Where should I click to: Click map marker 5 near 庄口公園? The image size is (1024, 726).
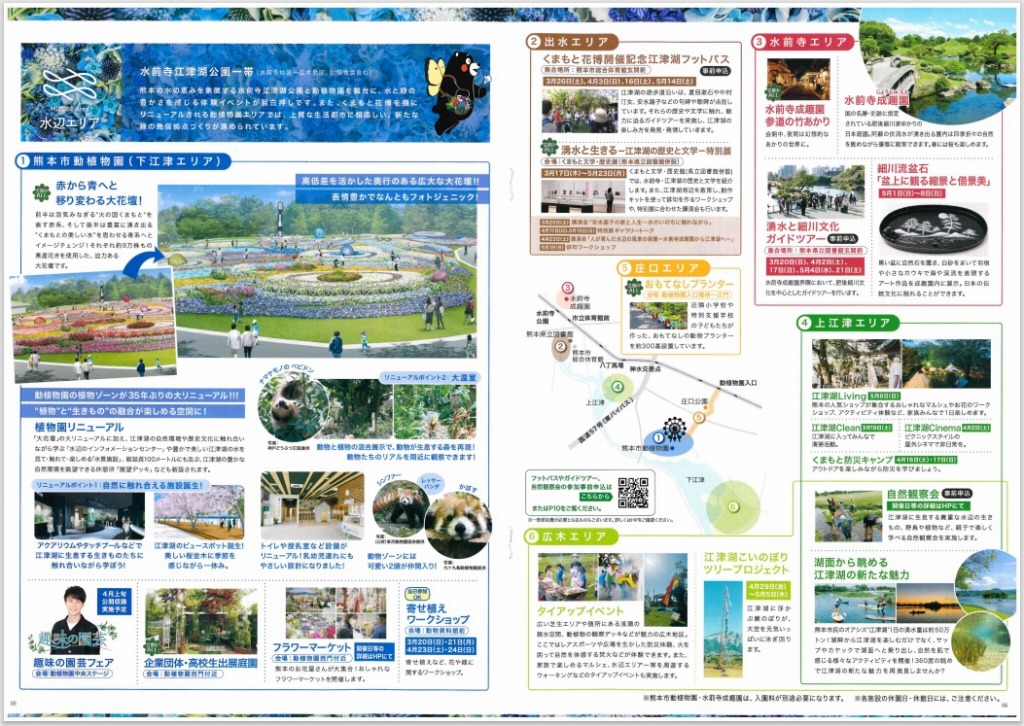tap(700, 417)
